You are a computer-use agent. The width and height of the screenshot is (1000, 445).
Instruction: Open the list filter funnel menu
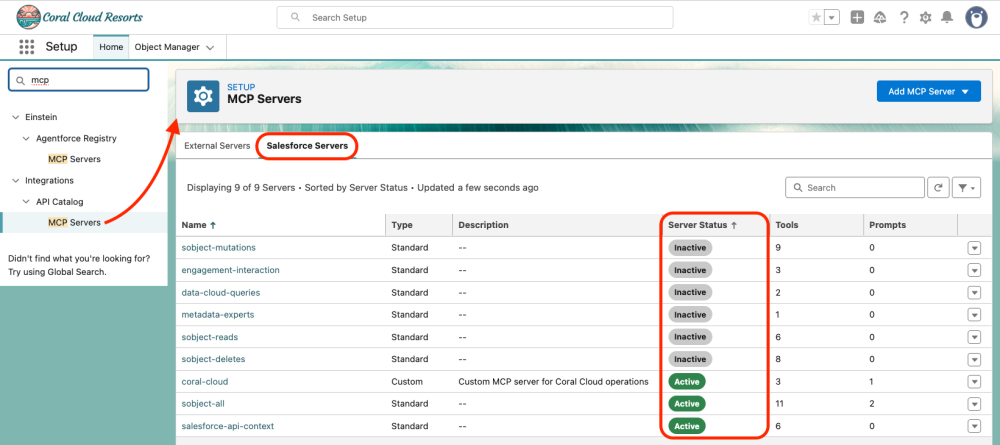pos(966,188)
